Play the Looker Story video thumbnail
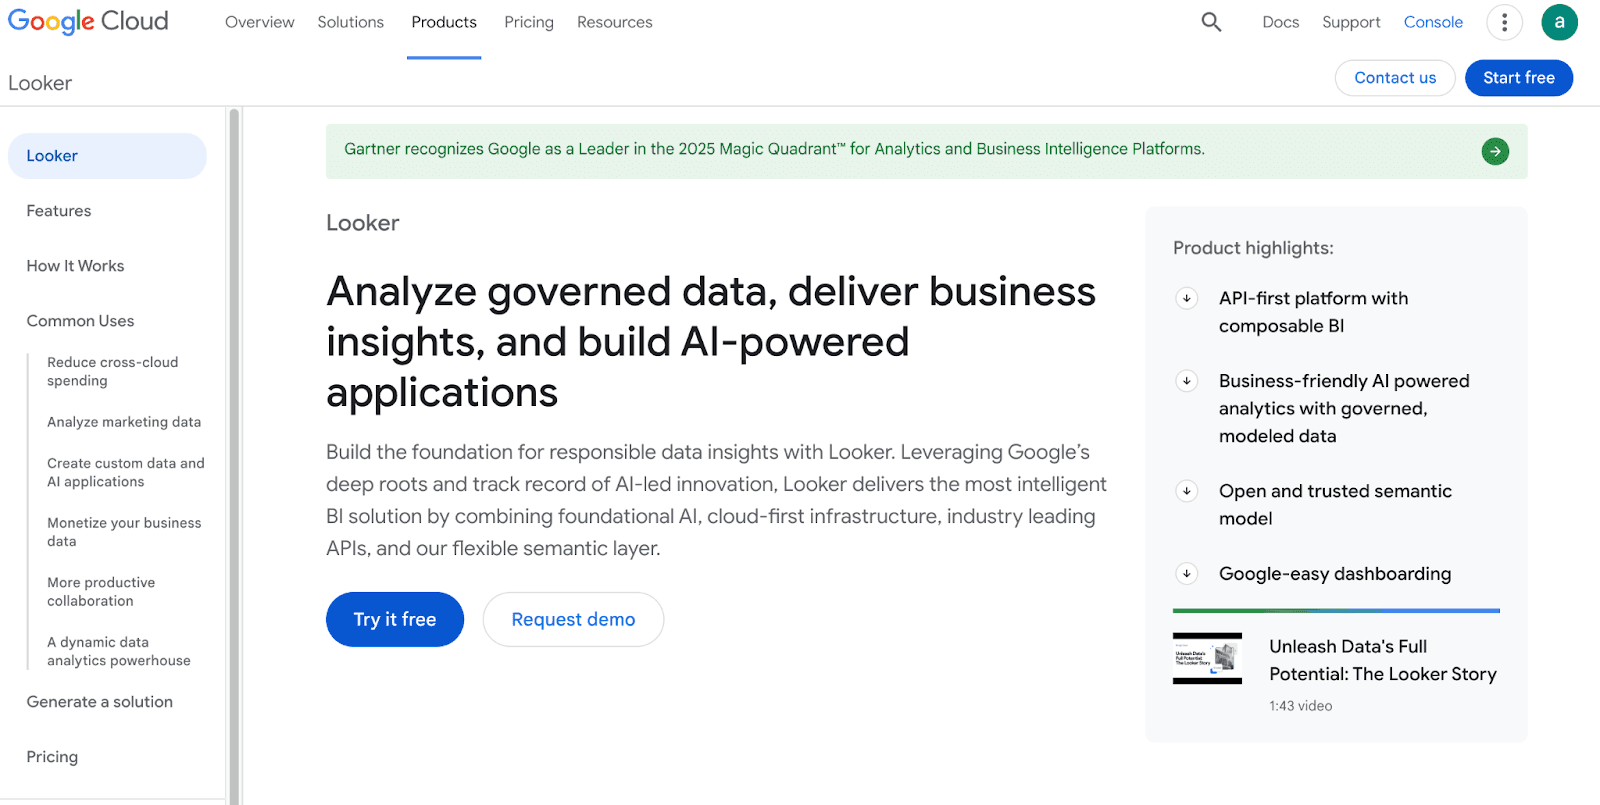 pyautogui.click(x=1207, y=658)
